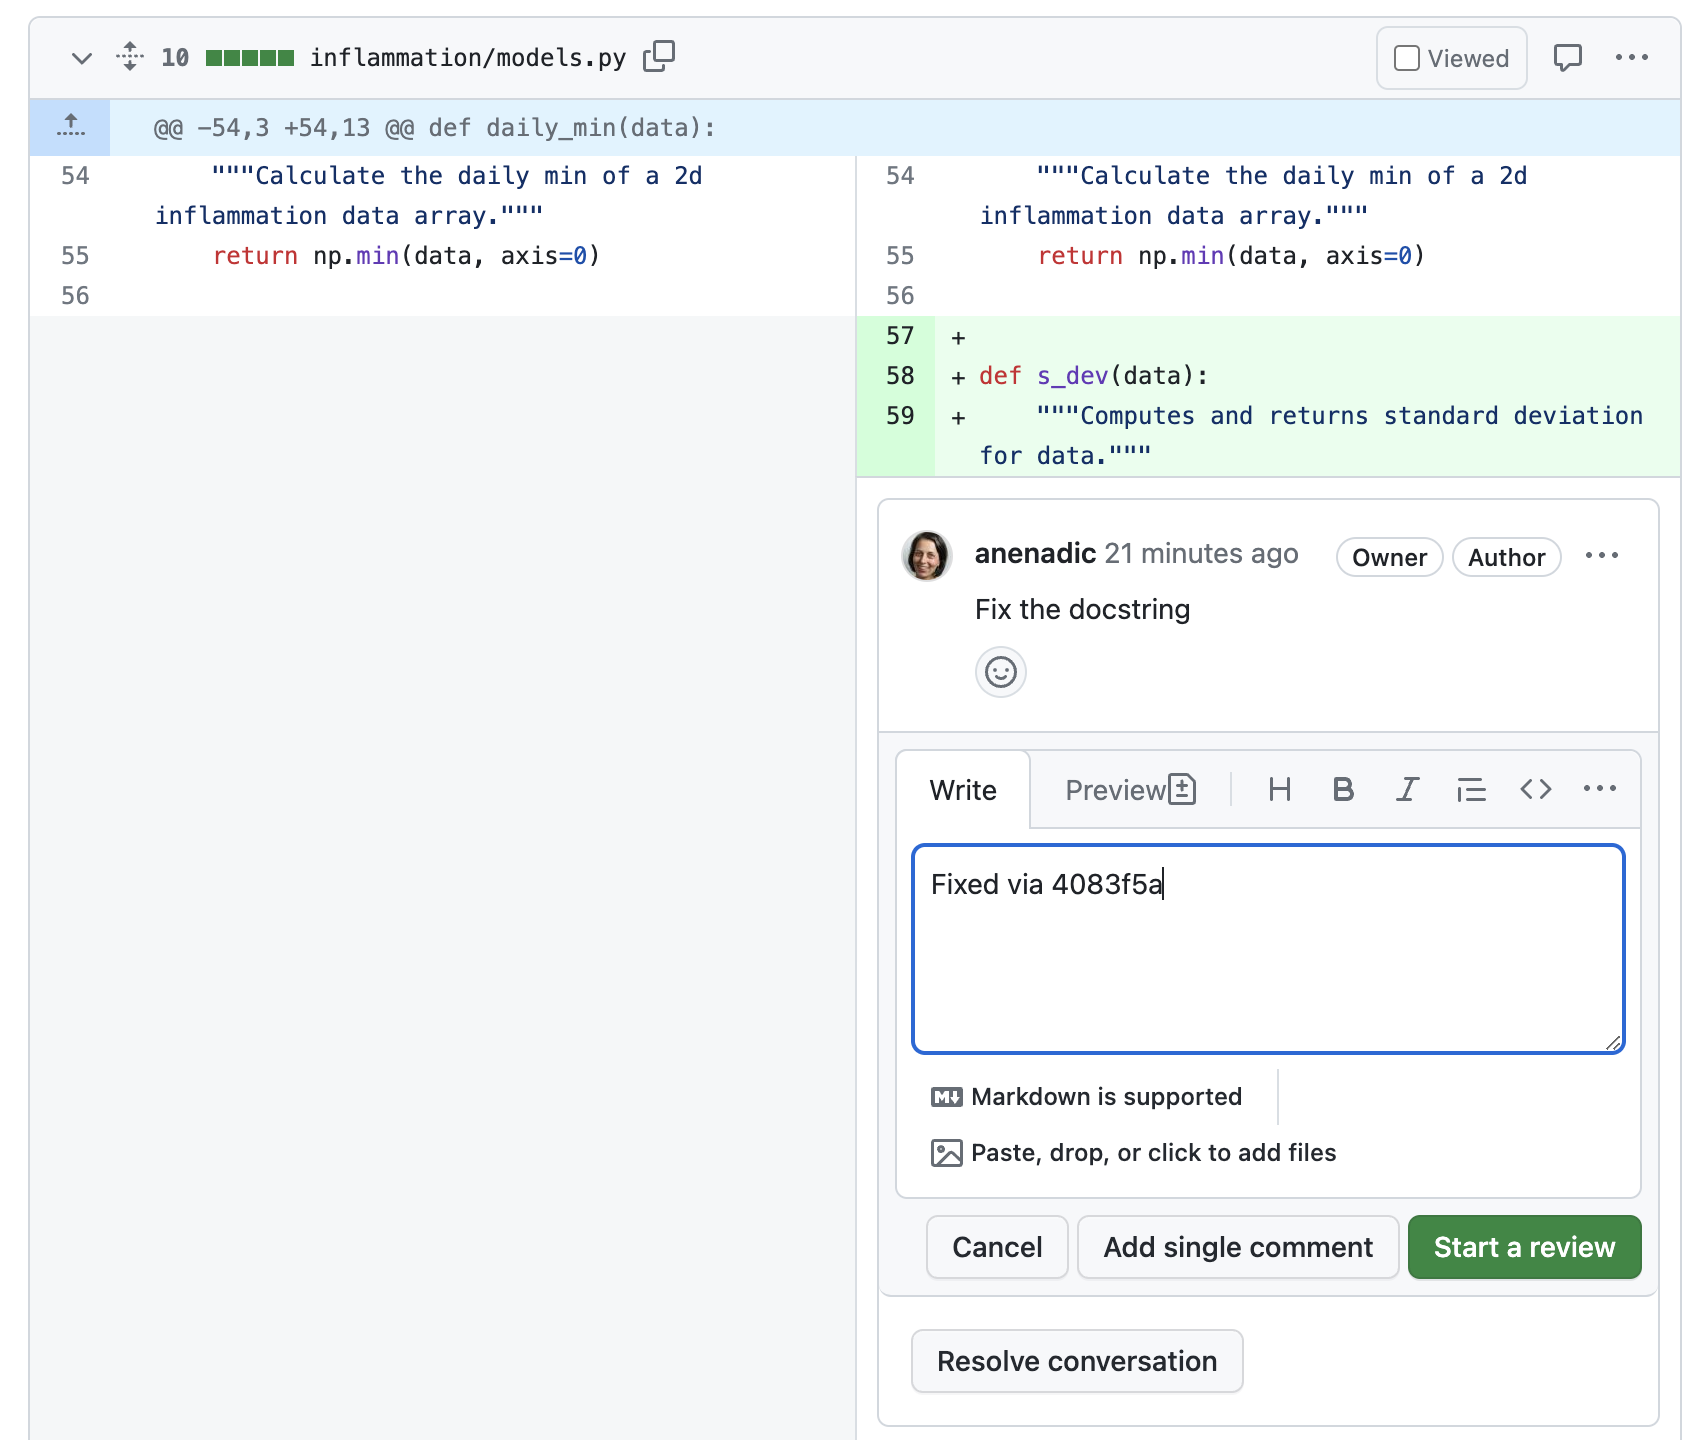Open the file header options menu
The image size is (1708, 1440).
1632,57
